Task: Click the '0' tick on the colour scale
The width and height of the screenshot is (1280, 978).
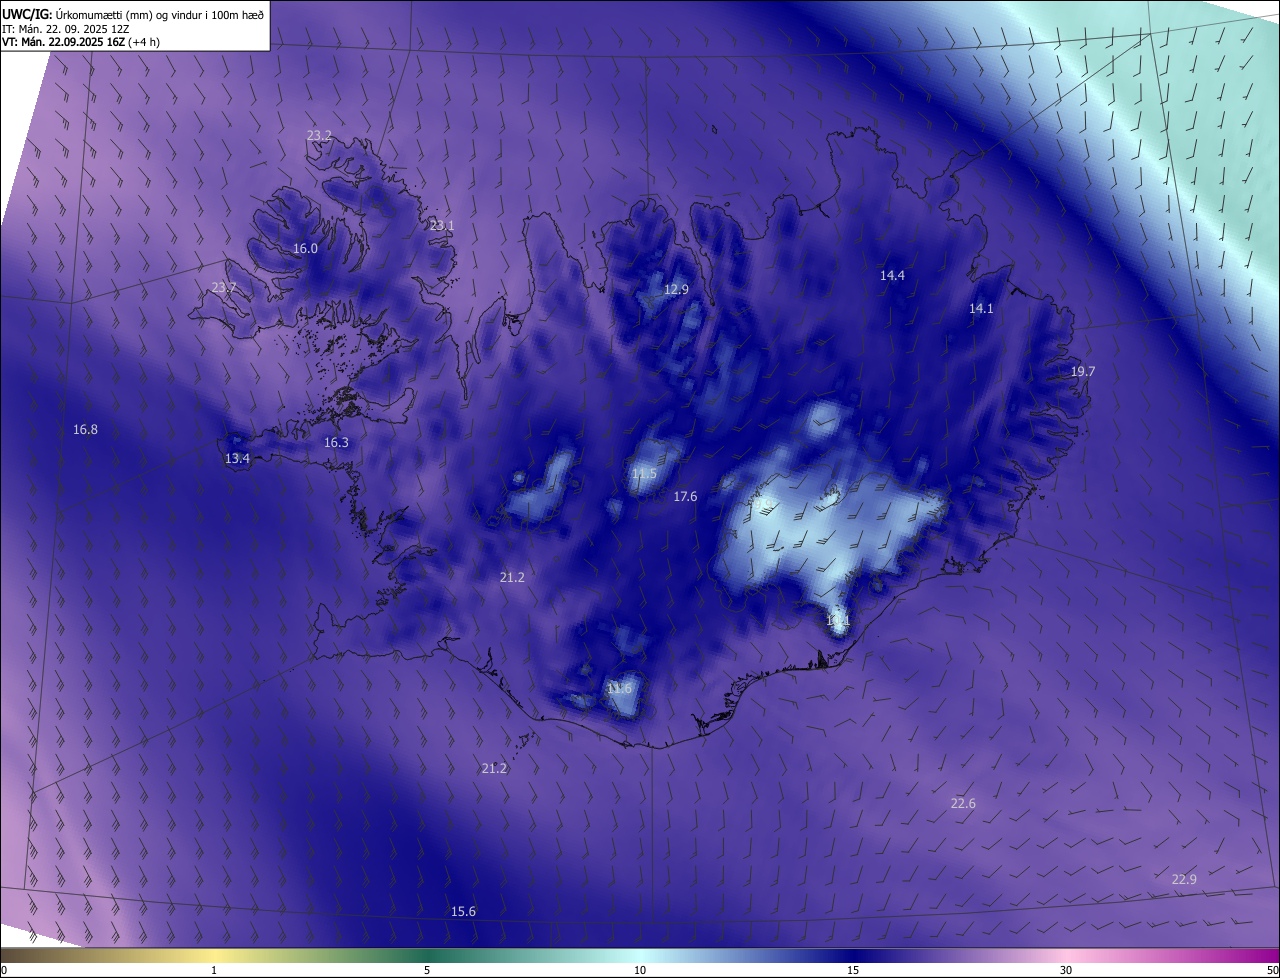Action: tap(4, 971)
